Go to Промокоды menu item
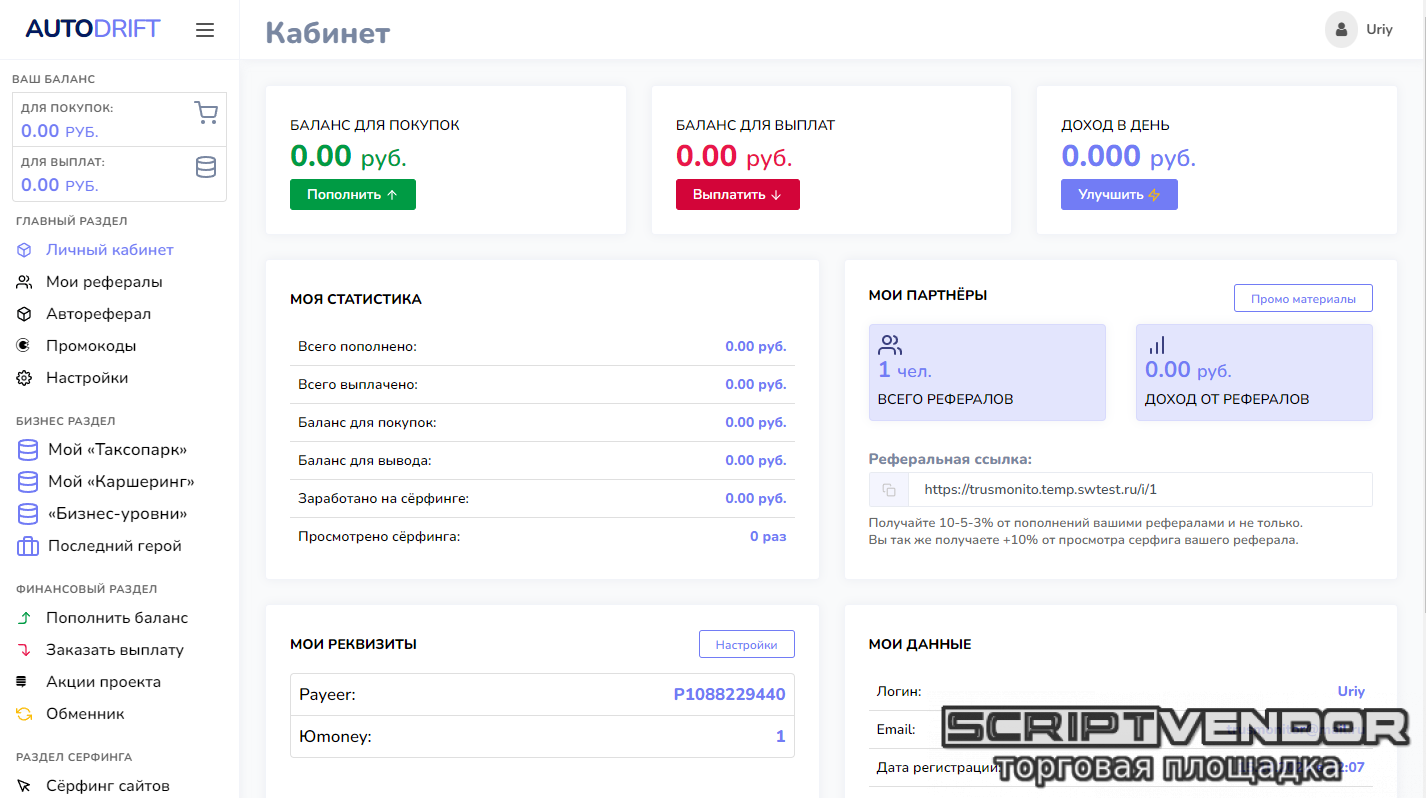The height and width of the screenshot is (798, 1426). pyautogui.click(x=91, y=346)
